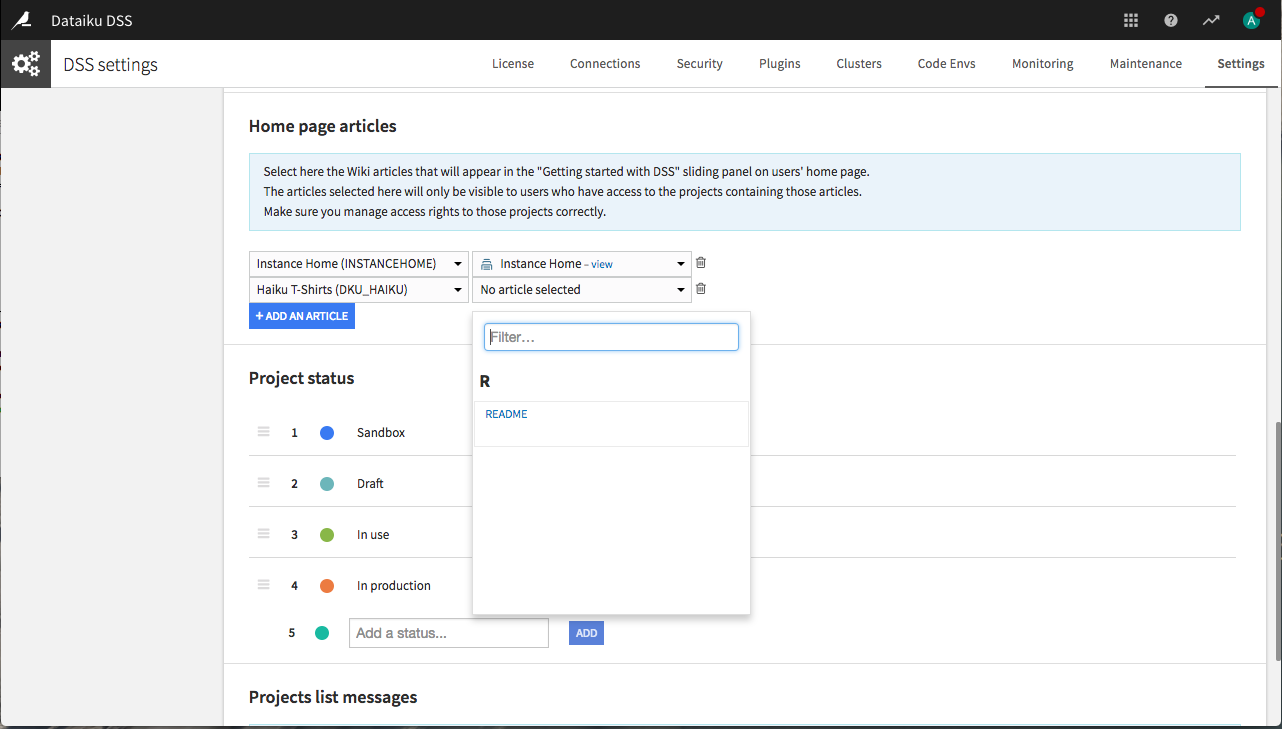This screenshot has height=729, width=1282.
Task: Open the Maintenance tab
Action: [x=1146, y=63]
